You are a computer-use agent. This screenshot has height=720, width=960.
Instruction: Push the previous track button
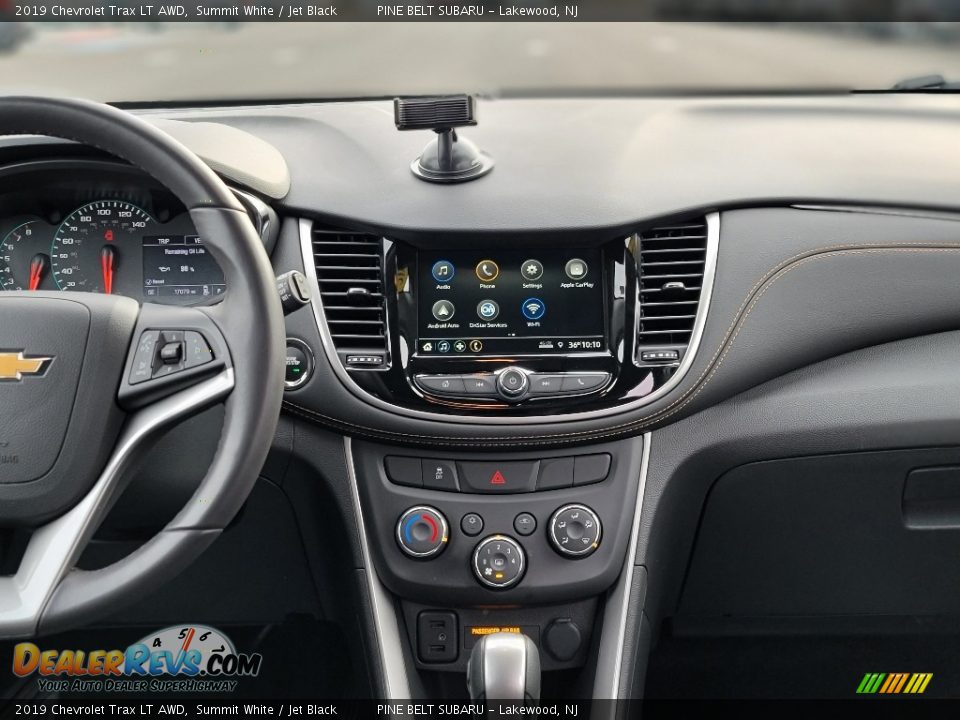point(479,384)
